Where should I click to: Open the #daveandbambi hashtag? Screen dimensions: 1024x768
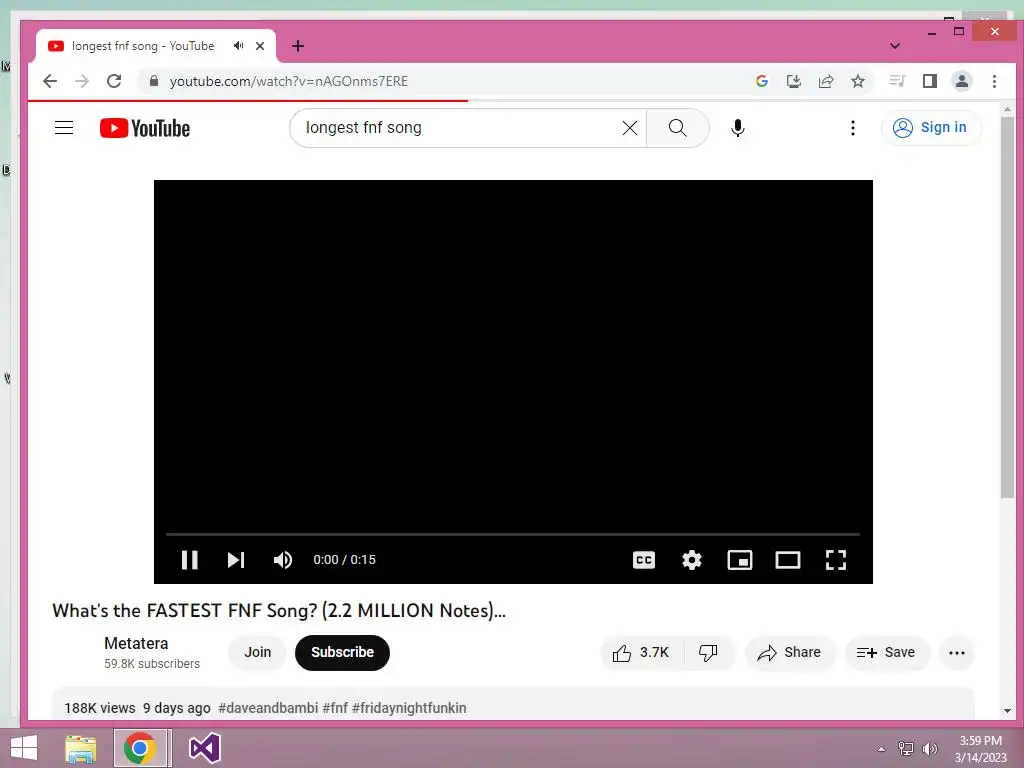(x=268, y=708)
